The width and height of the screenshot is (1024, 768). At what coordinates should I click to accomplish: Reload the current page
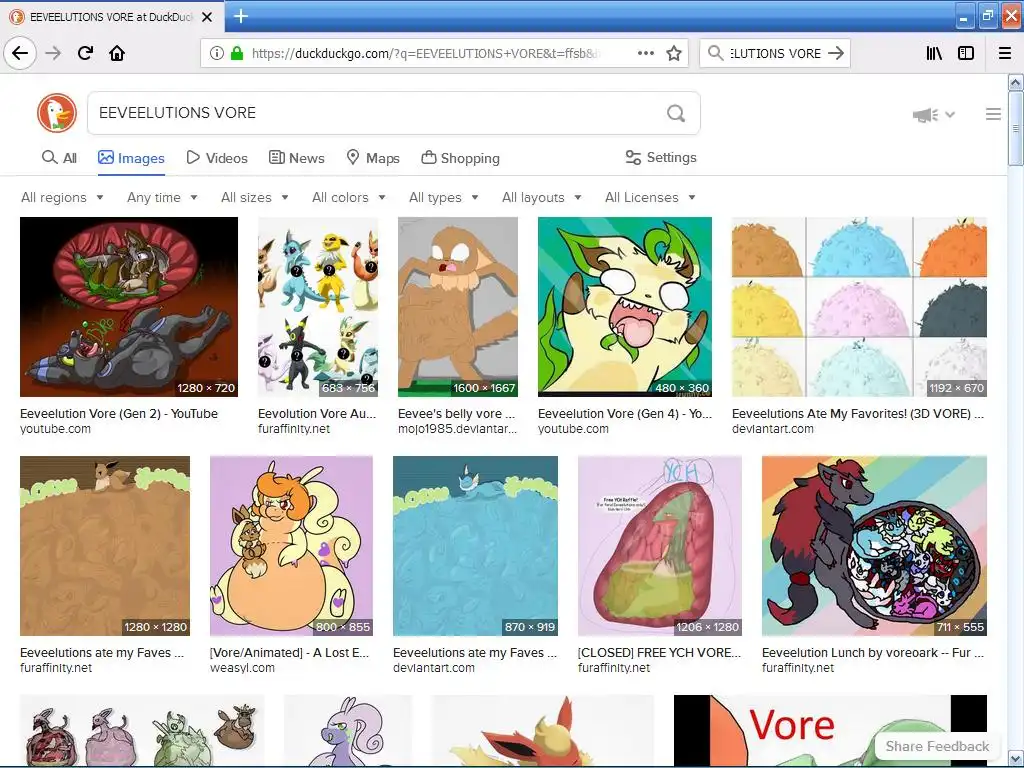pyautogui.click(x=85, y=53)
